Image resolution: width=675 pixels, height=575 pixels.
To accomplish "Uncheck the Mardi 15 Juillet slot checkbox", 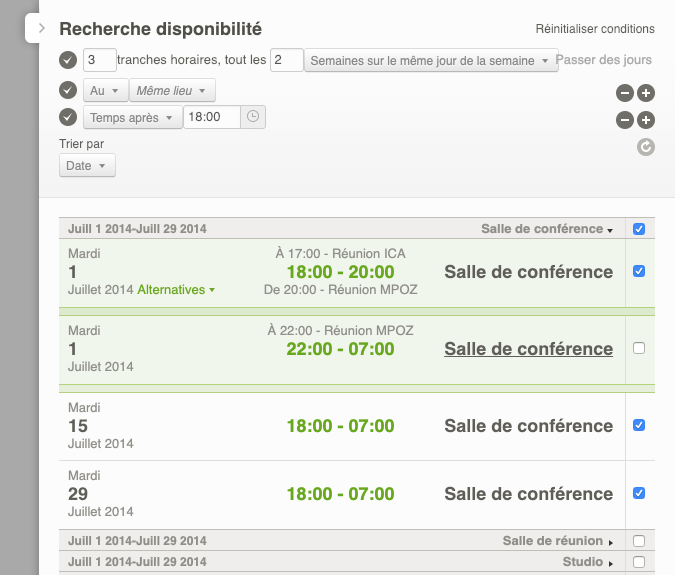I will coord(639,425).
